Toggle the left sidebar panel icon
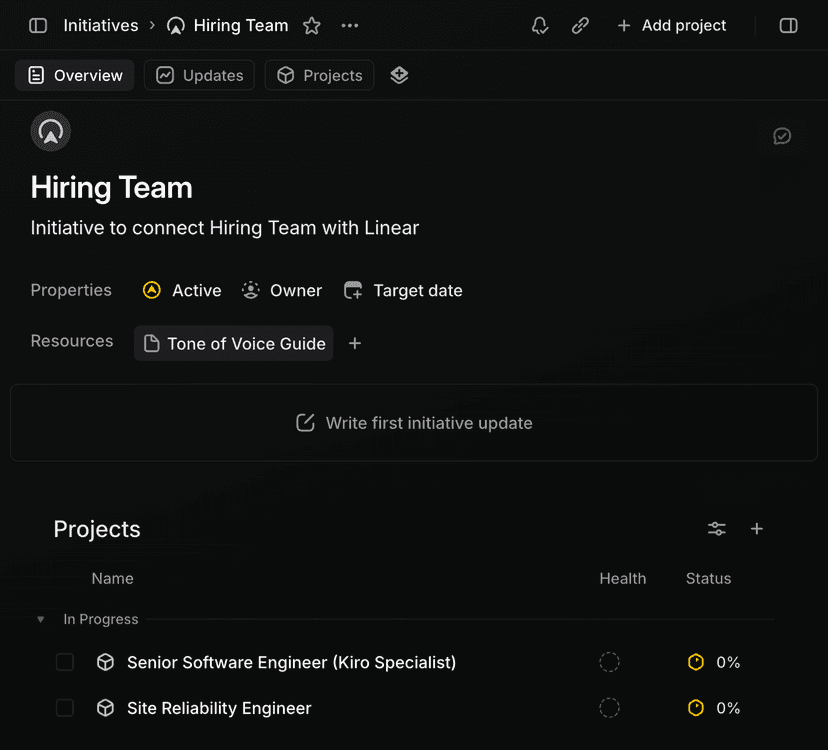This screenshot has width=828, height=750. pos(38,26)
